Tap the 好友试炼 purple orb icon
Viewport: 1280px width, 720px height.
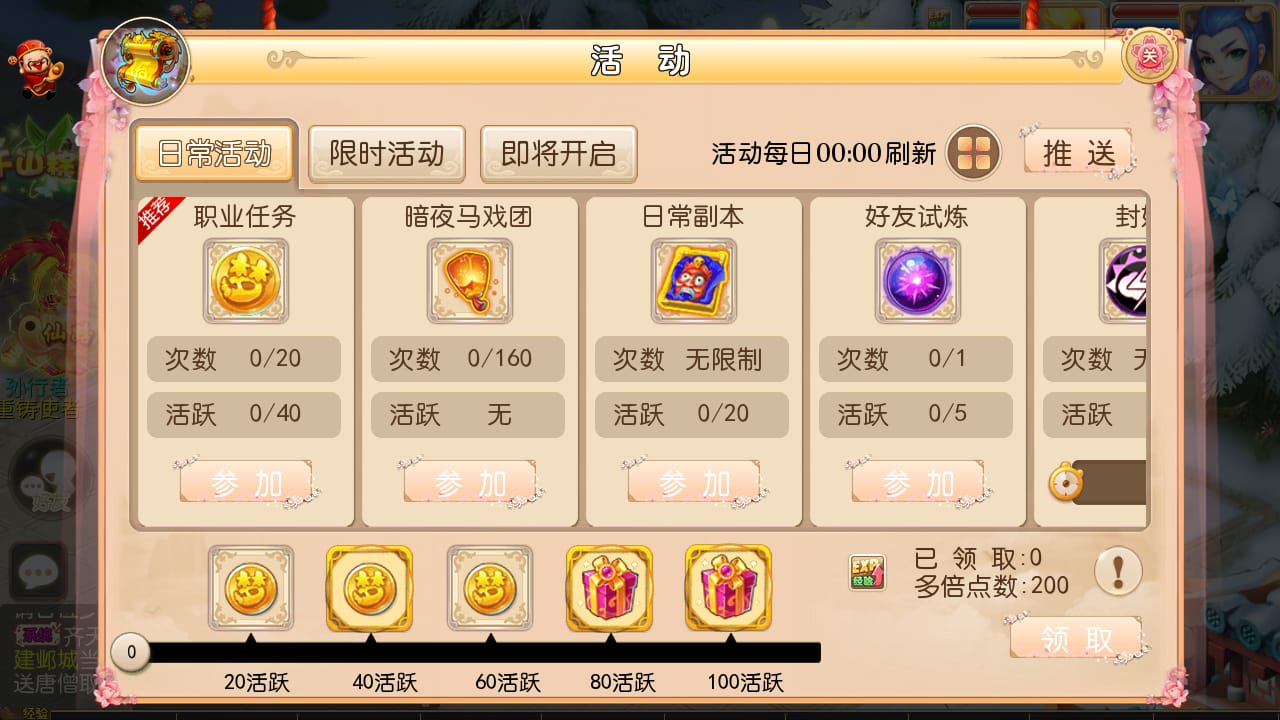pyautogui.click(x=918, y=281)
